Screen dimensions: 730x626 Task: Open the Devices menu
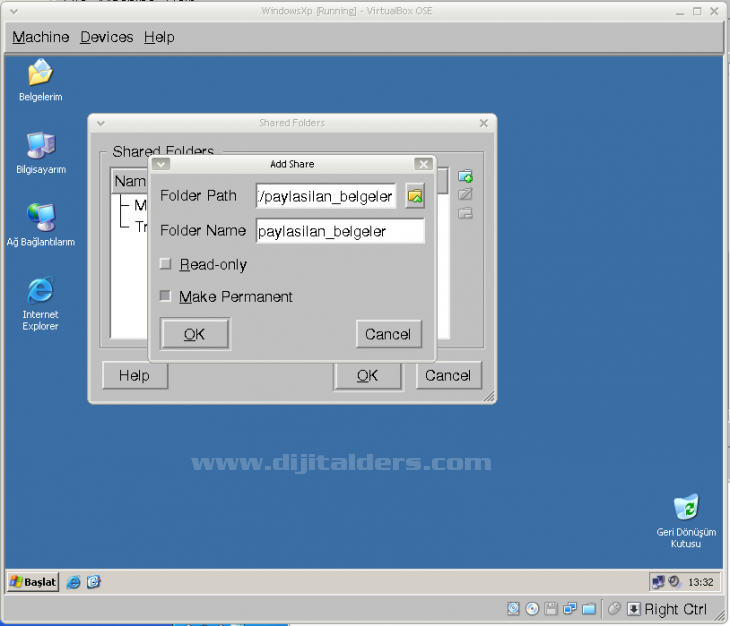107,37
